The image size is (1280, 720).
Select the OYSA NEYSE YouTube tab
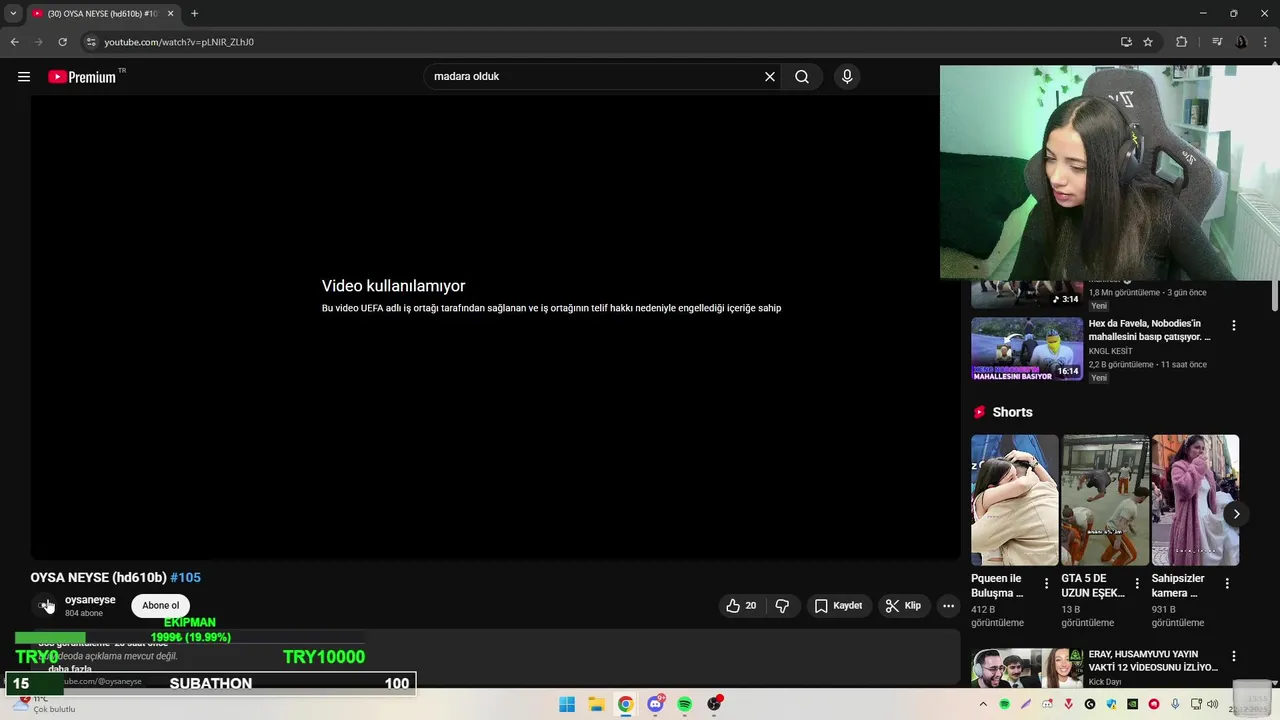pyautogui.click(x=102, y=14)
